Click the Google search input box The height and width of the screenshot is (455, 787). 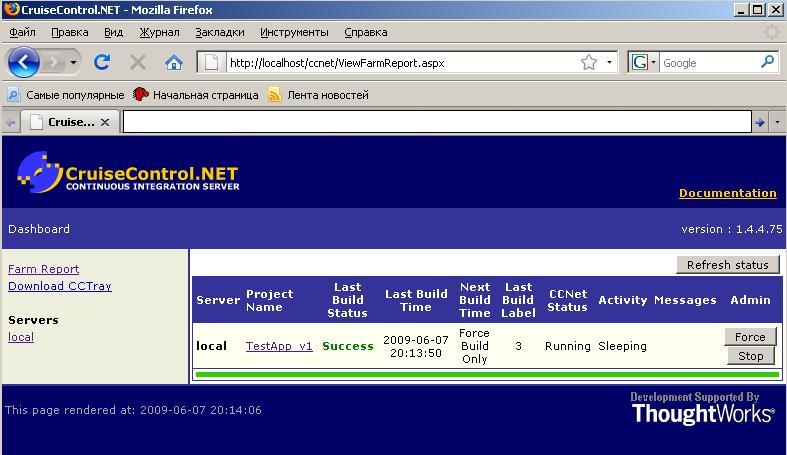[x=709, y=63]
